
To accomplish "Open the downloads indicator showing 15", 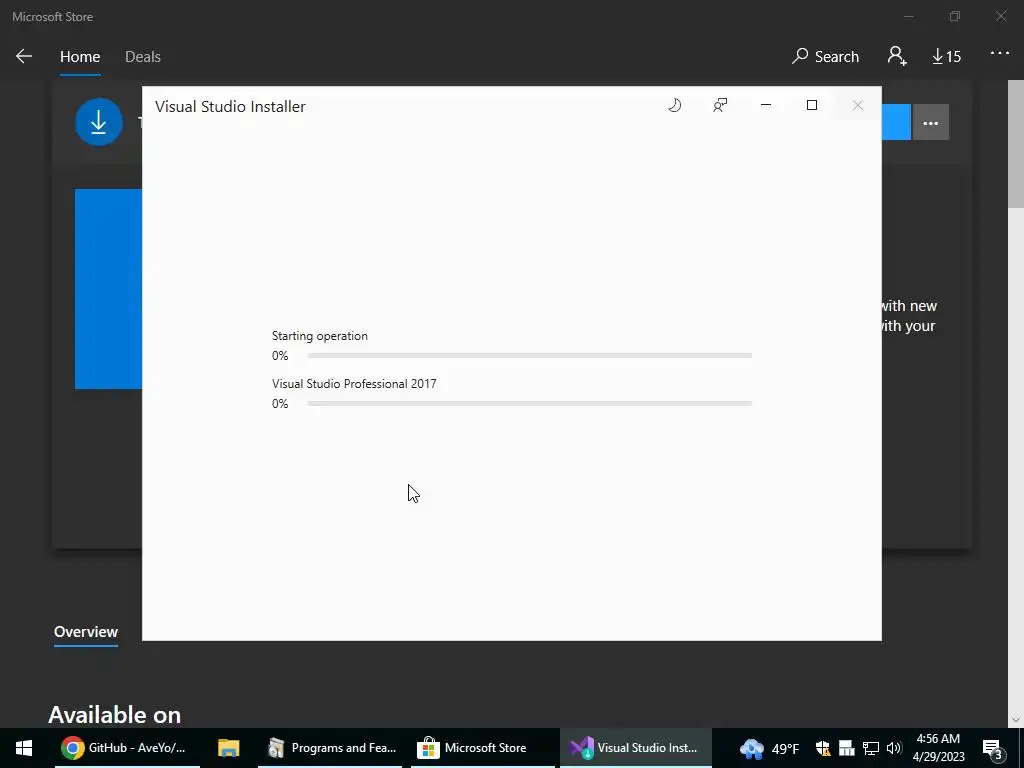I will [946, 57].
